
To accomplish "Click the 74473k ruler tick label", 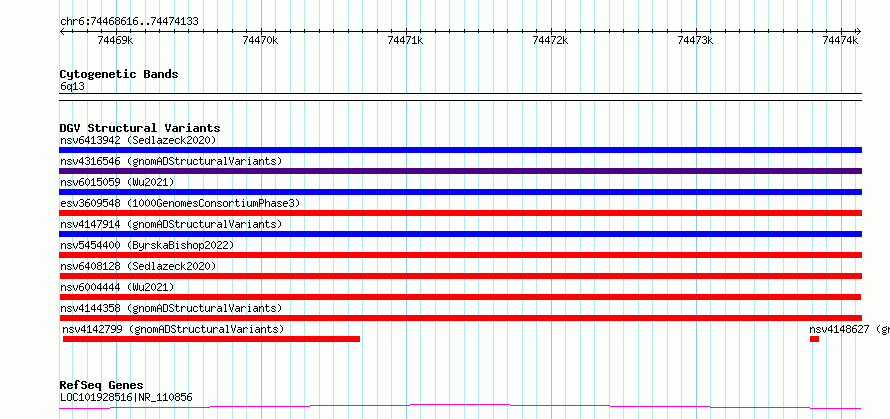I will (x=695, y=40).
